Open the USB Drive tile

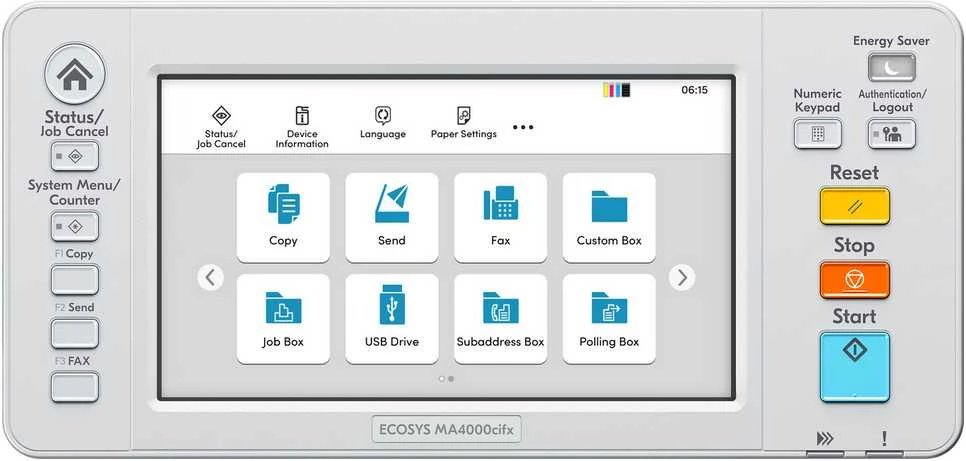[392, 319]
